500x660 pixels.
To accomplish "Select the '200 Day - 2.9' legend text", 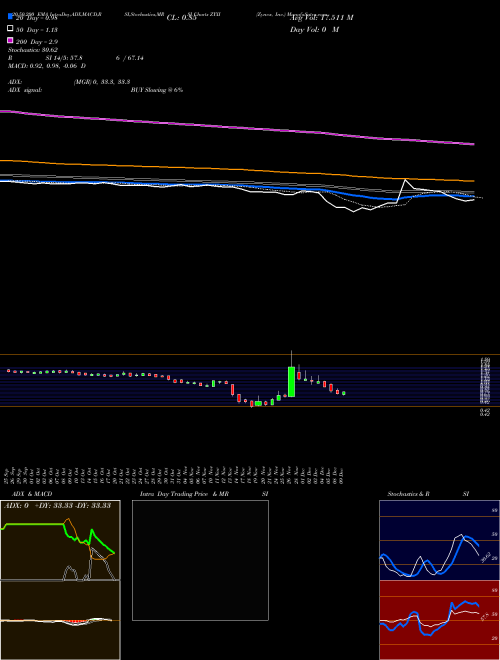I will pyautogui.click(x=37, y=42).
